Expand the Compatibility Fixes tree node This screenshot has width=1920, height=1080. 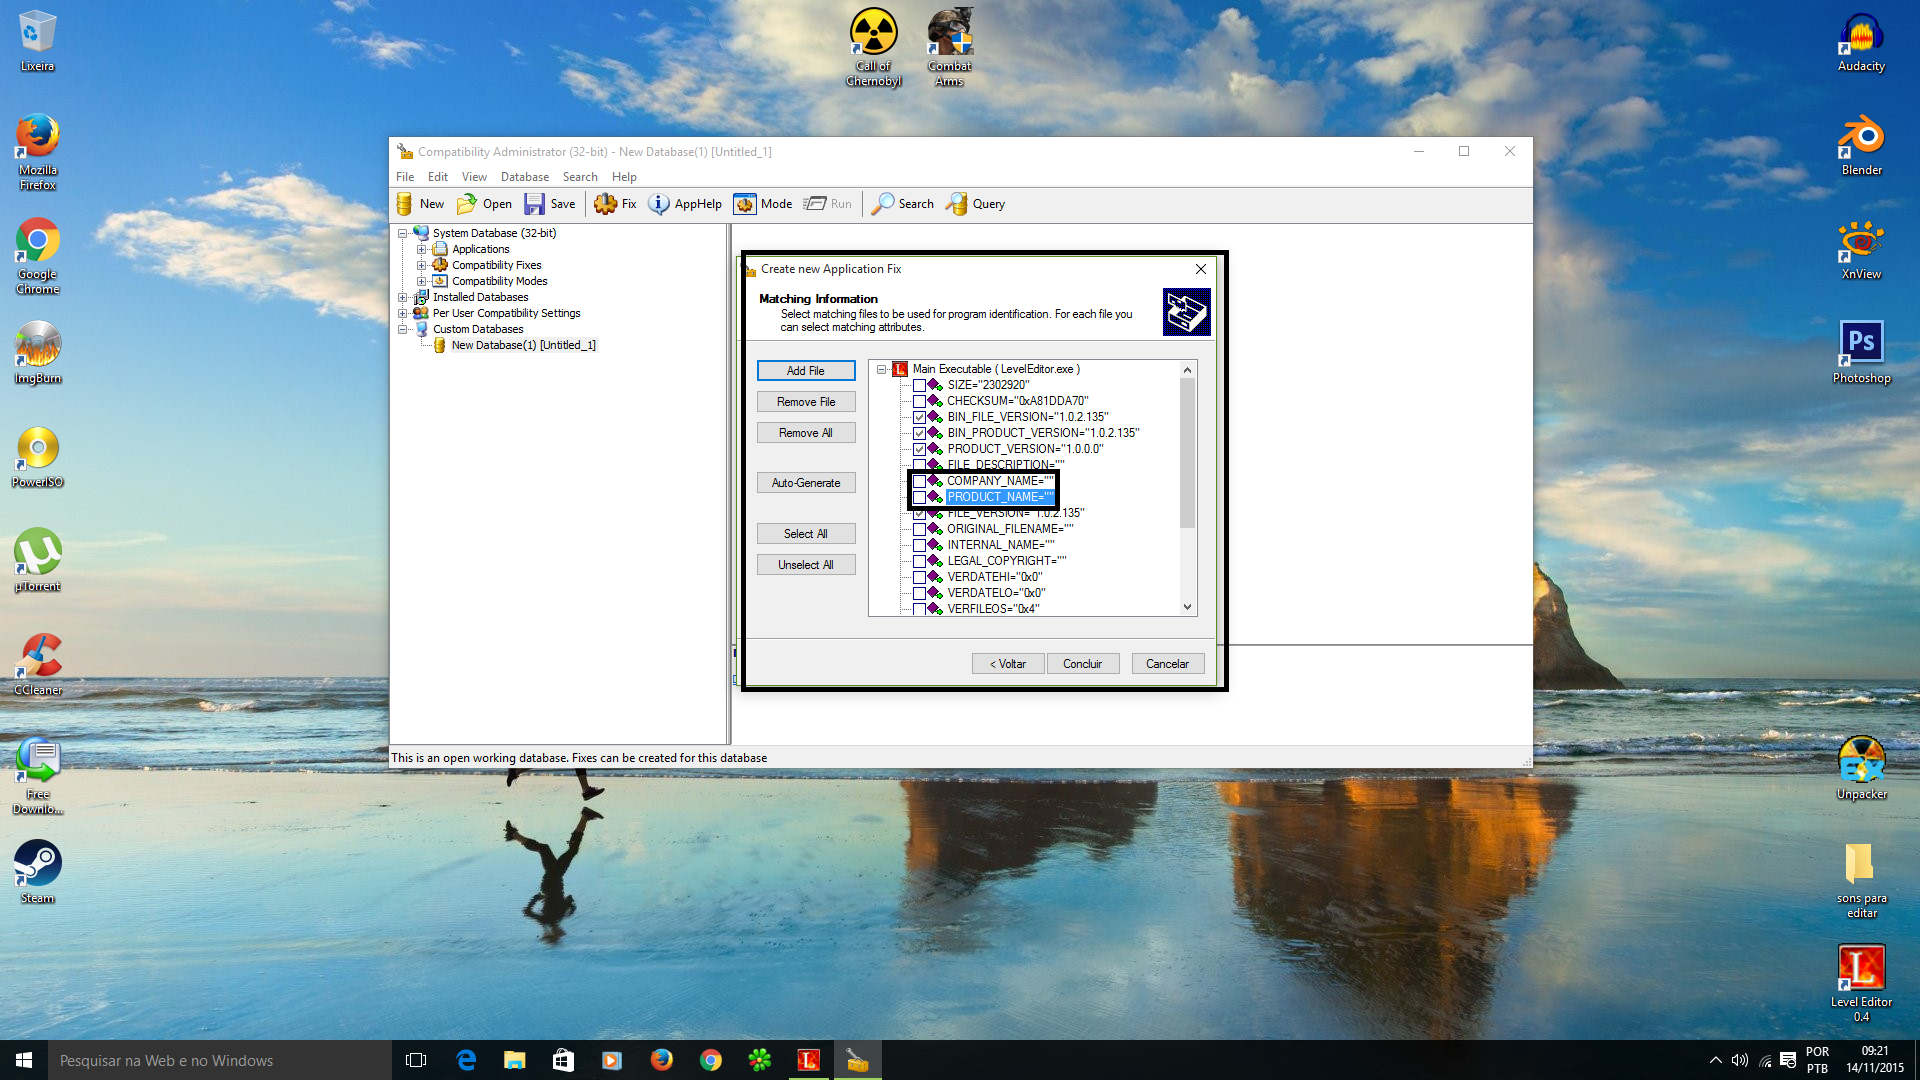coord(421,265)
